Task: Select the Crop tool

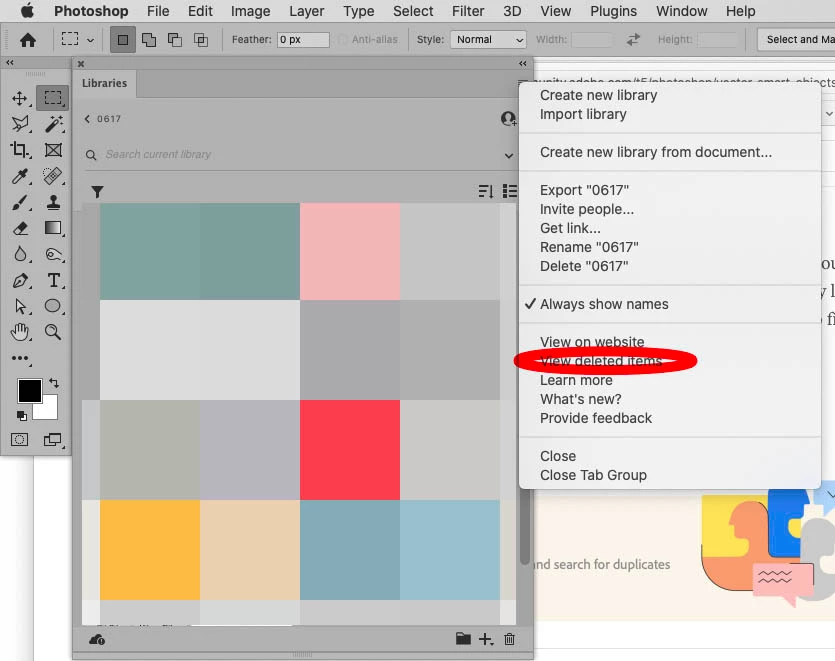Action: (20, 150)
